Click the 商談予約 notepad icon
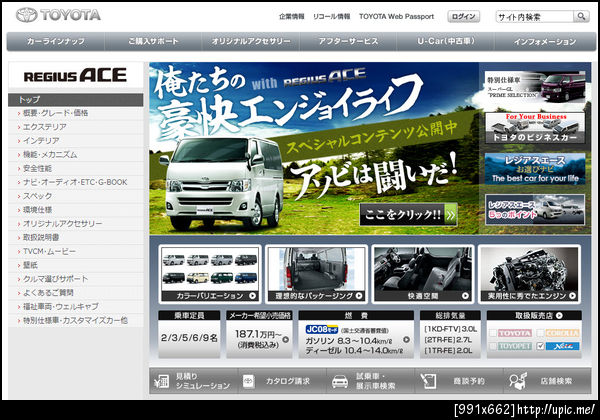600x420 pixels. [428, 381]
